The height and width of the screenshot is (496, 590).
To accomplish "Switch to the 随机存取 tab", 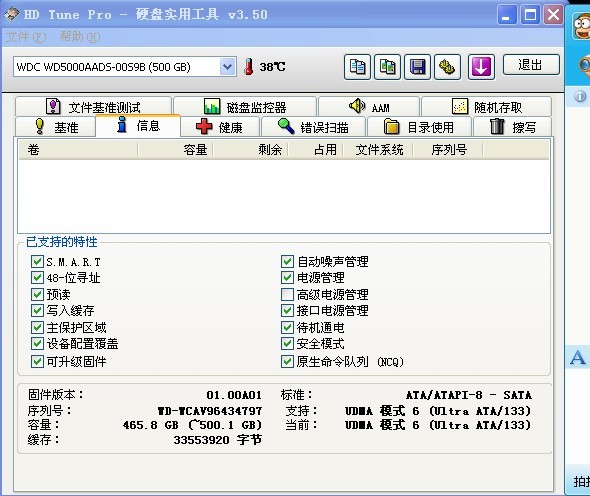I will (x=487, y=107).
